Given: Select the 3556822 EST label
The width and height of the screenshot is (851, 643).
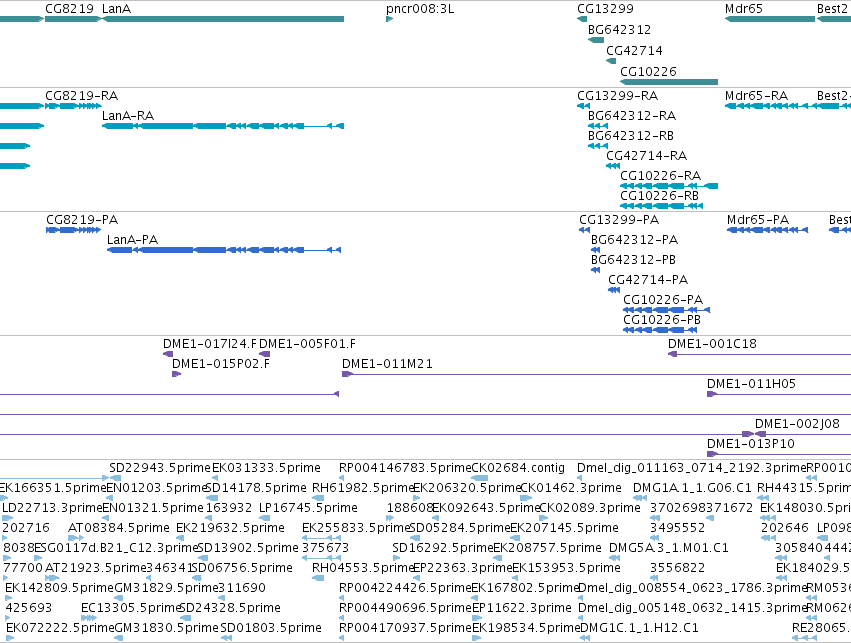Looking at the screenshot, I should (x=678, y=568).
